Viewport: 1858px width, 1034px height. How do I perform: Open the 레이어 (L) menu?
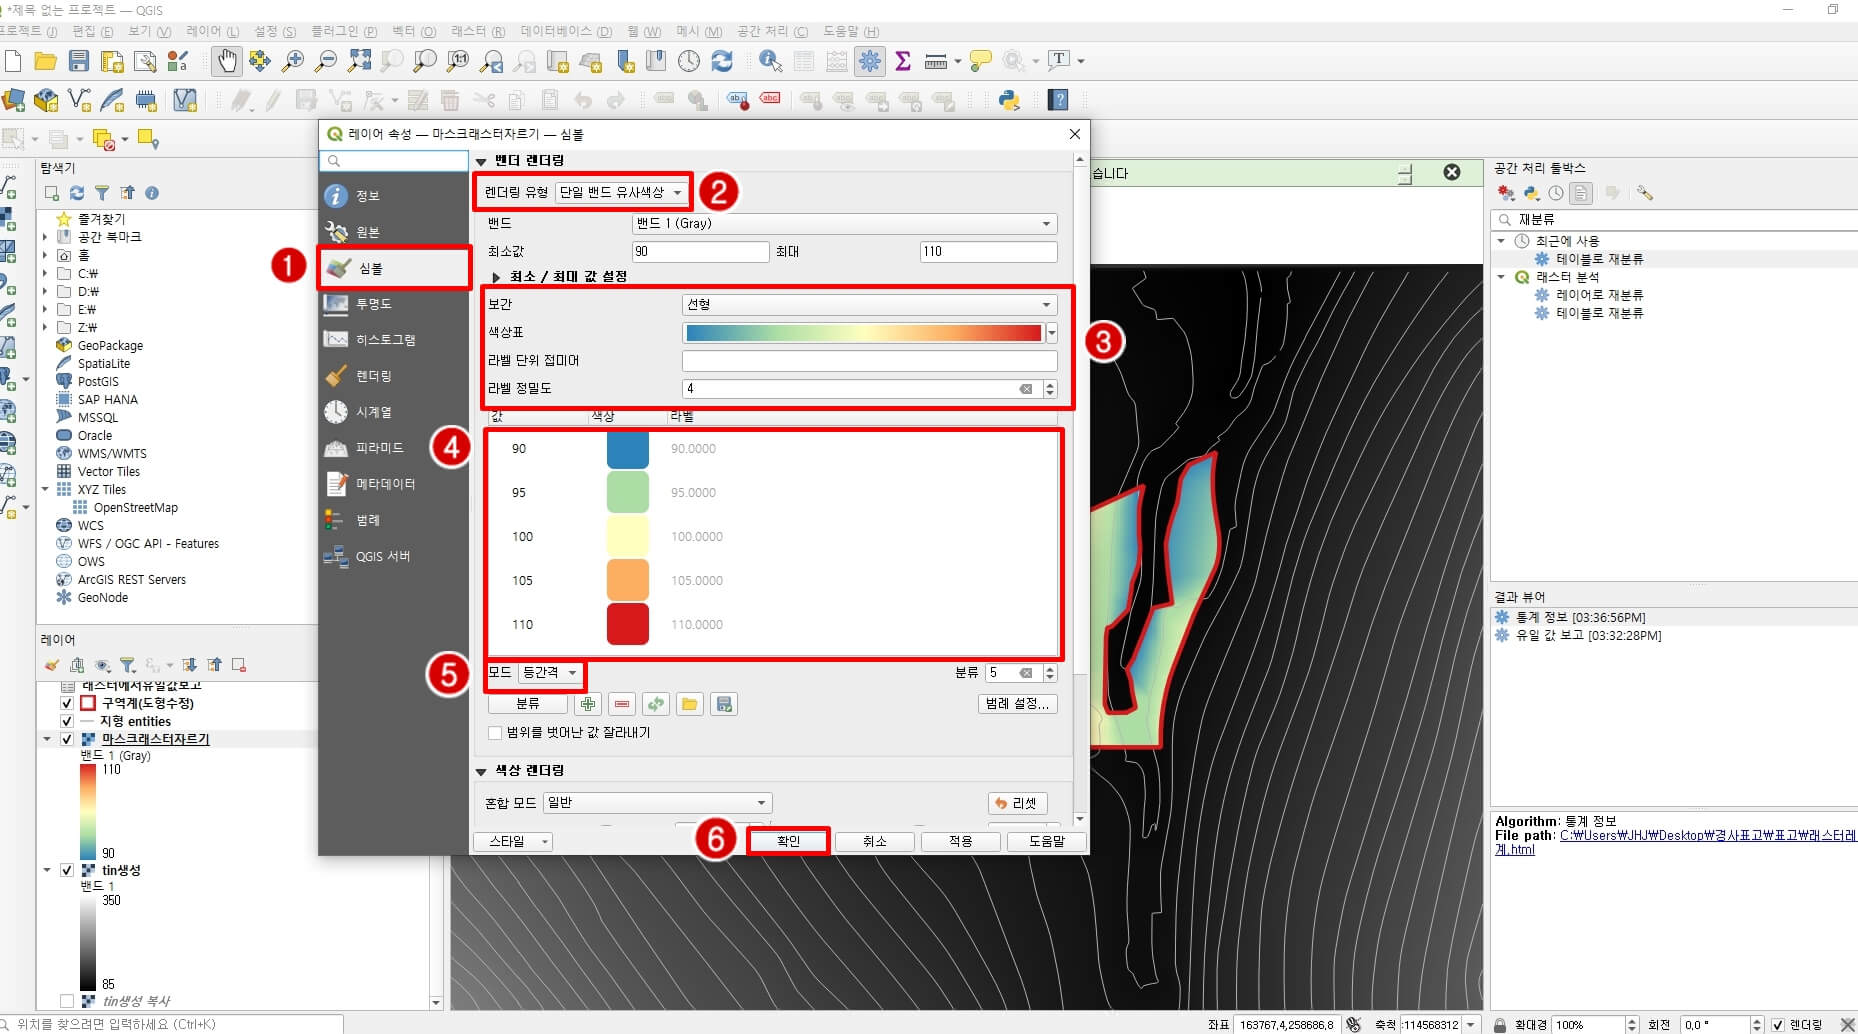212,31
